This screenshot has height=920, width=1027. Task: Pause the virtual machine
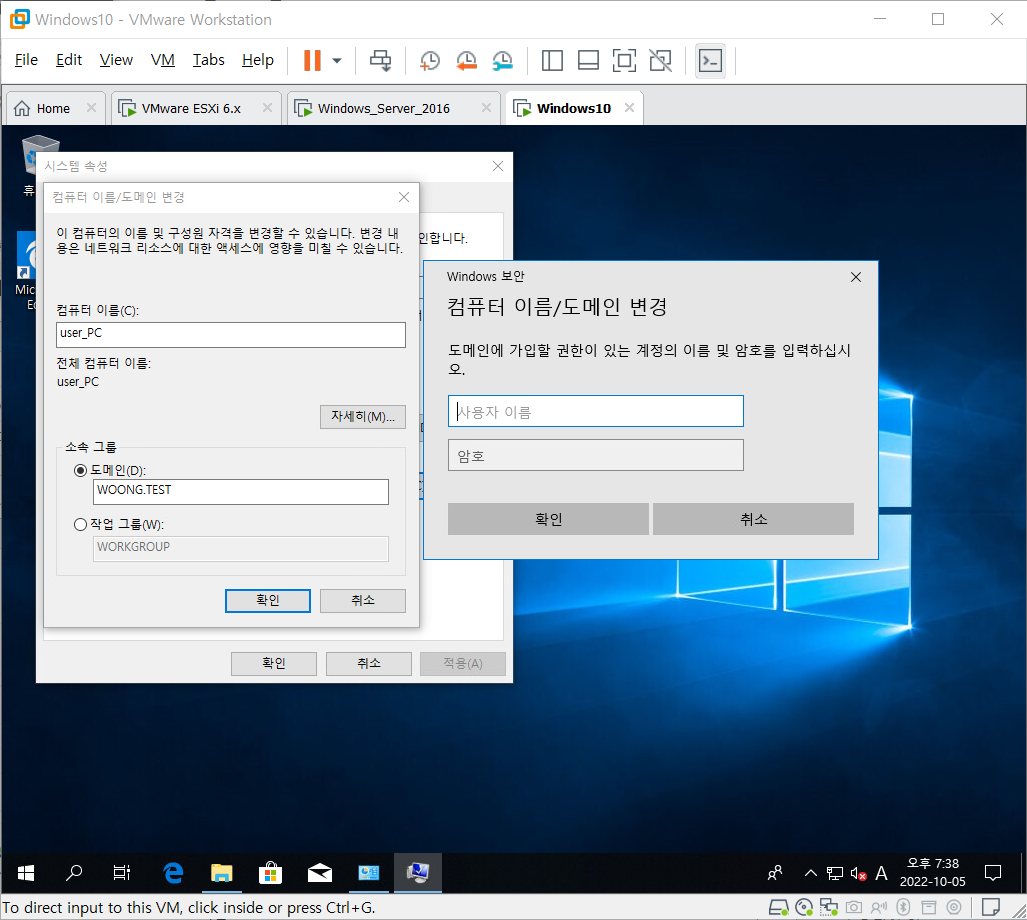point(312,60)
